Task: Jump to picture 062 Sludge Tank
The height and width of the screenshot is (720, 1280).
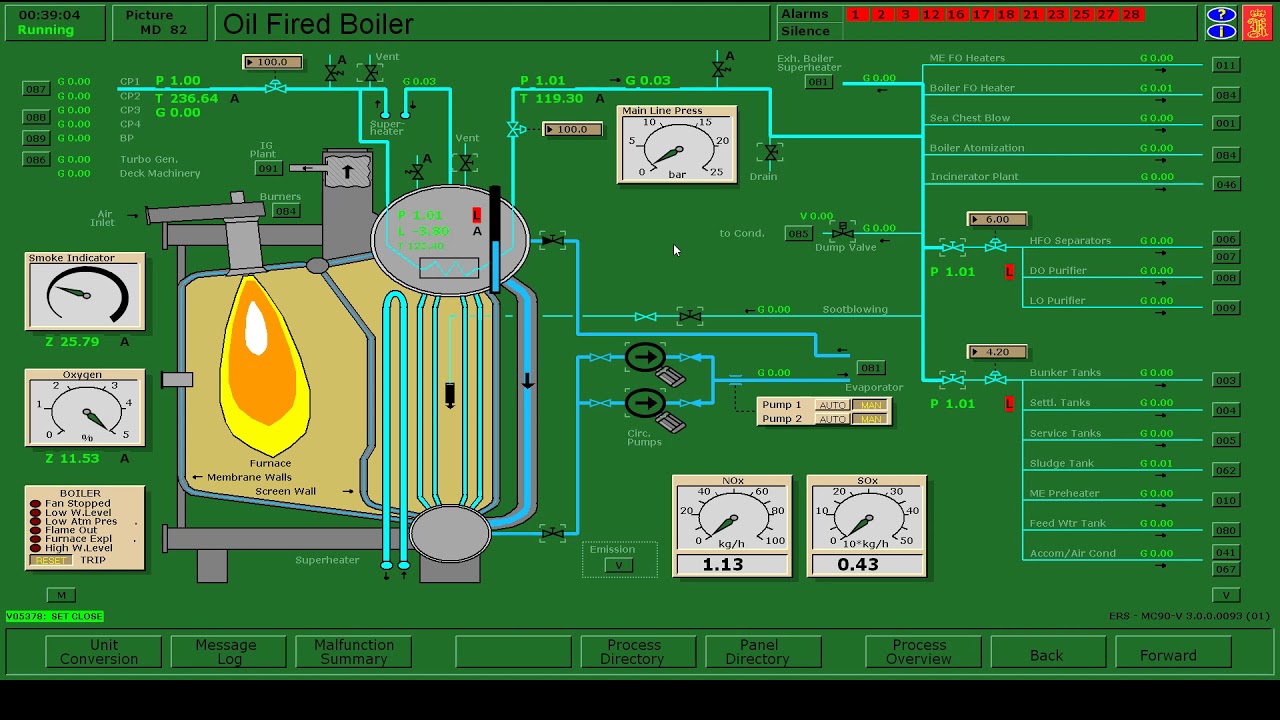Action: (1226, 470)
